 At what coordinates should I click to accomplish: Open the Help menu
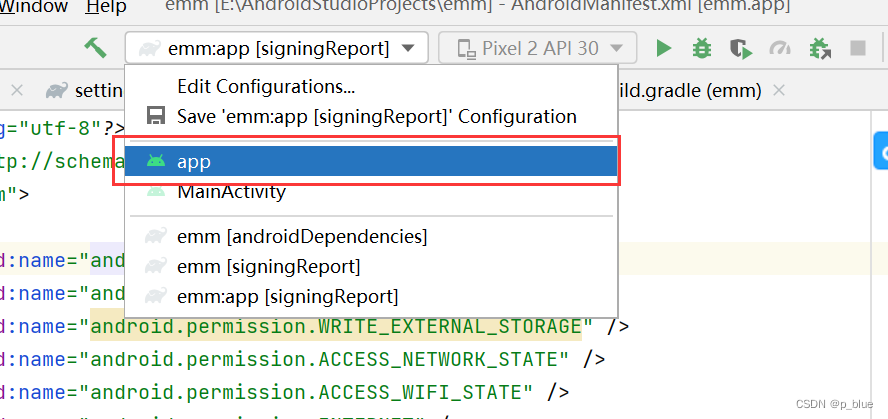[106, 7]
